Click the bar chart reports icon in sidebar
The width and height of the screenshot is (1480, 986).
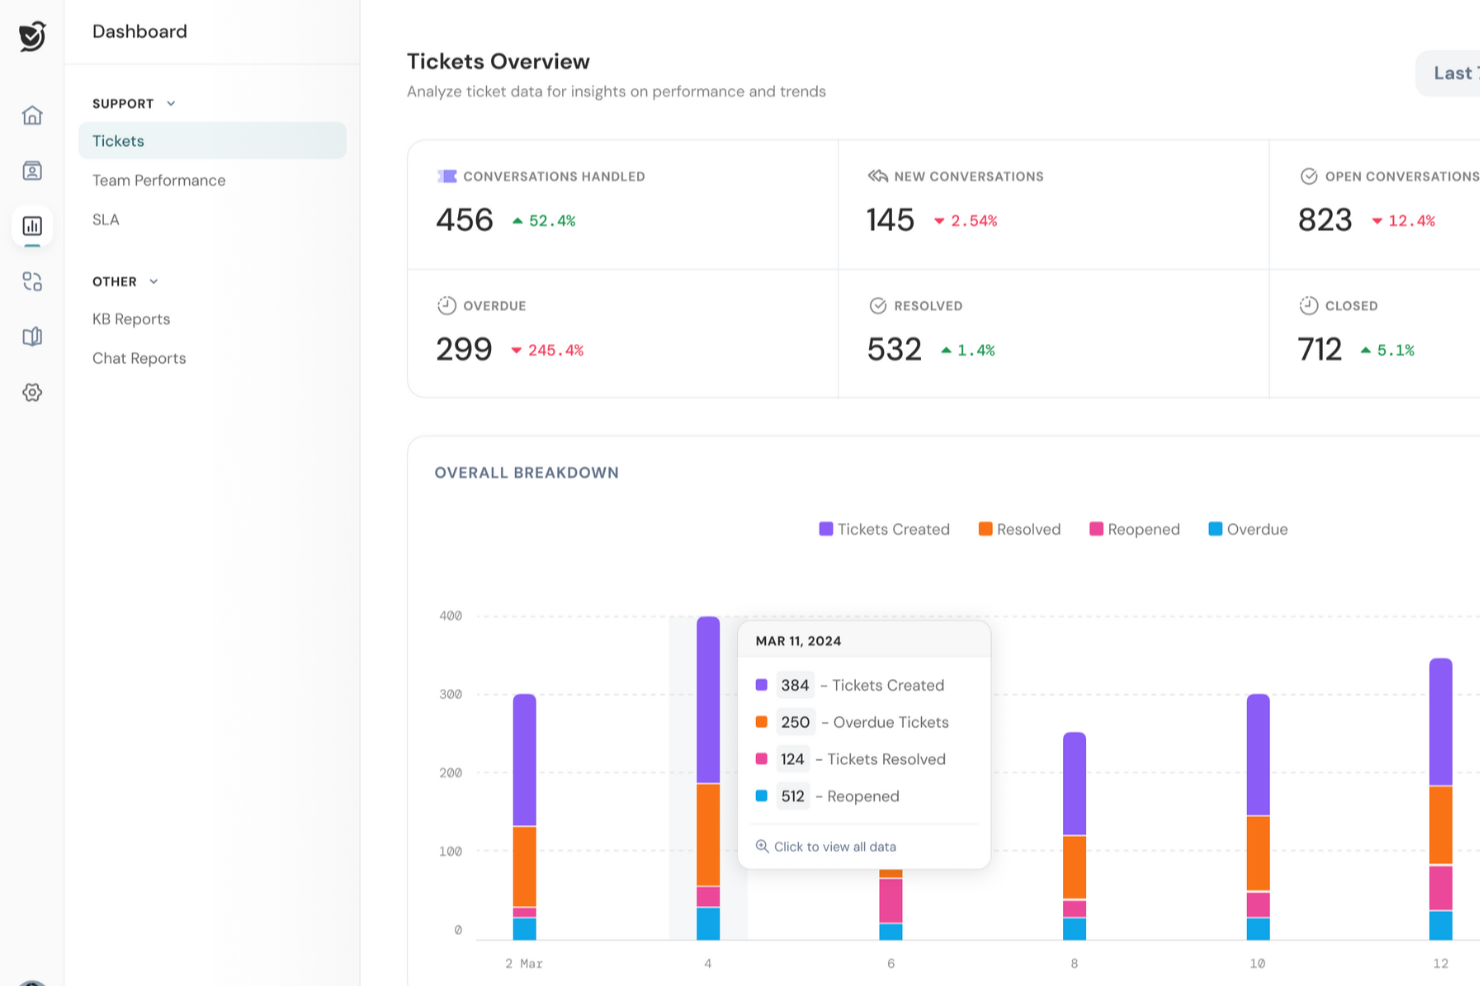pos(32,226)
